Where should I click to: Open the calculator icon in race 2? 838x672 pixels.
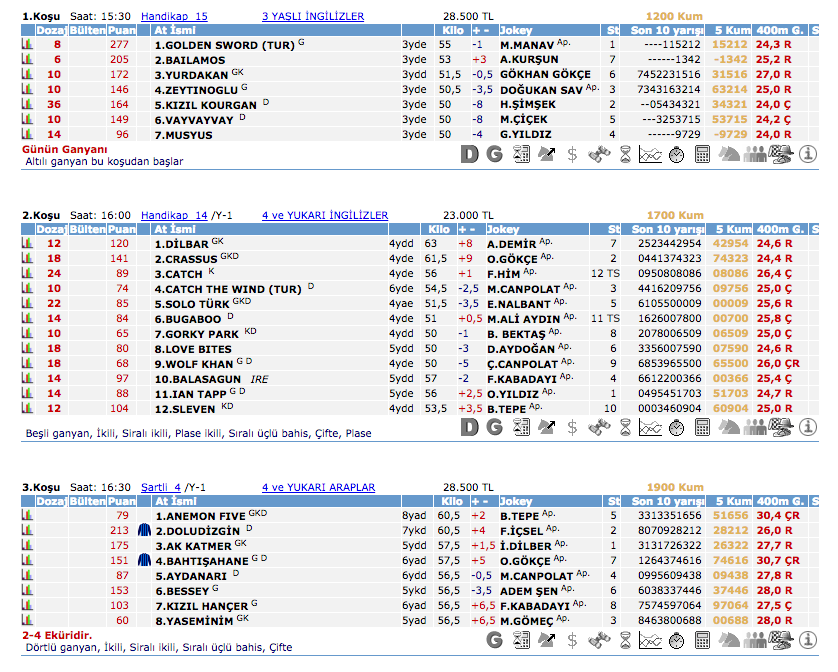pos(702,427)
